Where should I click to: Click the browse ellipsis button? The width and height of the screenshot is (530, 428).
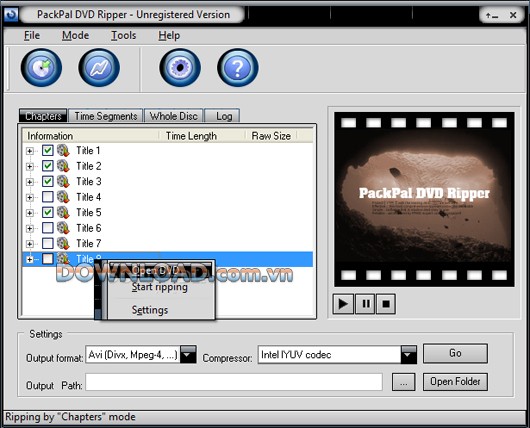[x=404, y=382]
